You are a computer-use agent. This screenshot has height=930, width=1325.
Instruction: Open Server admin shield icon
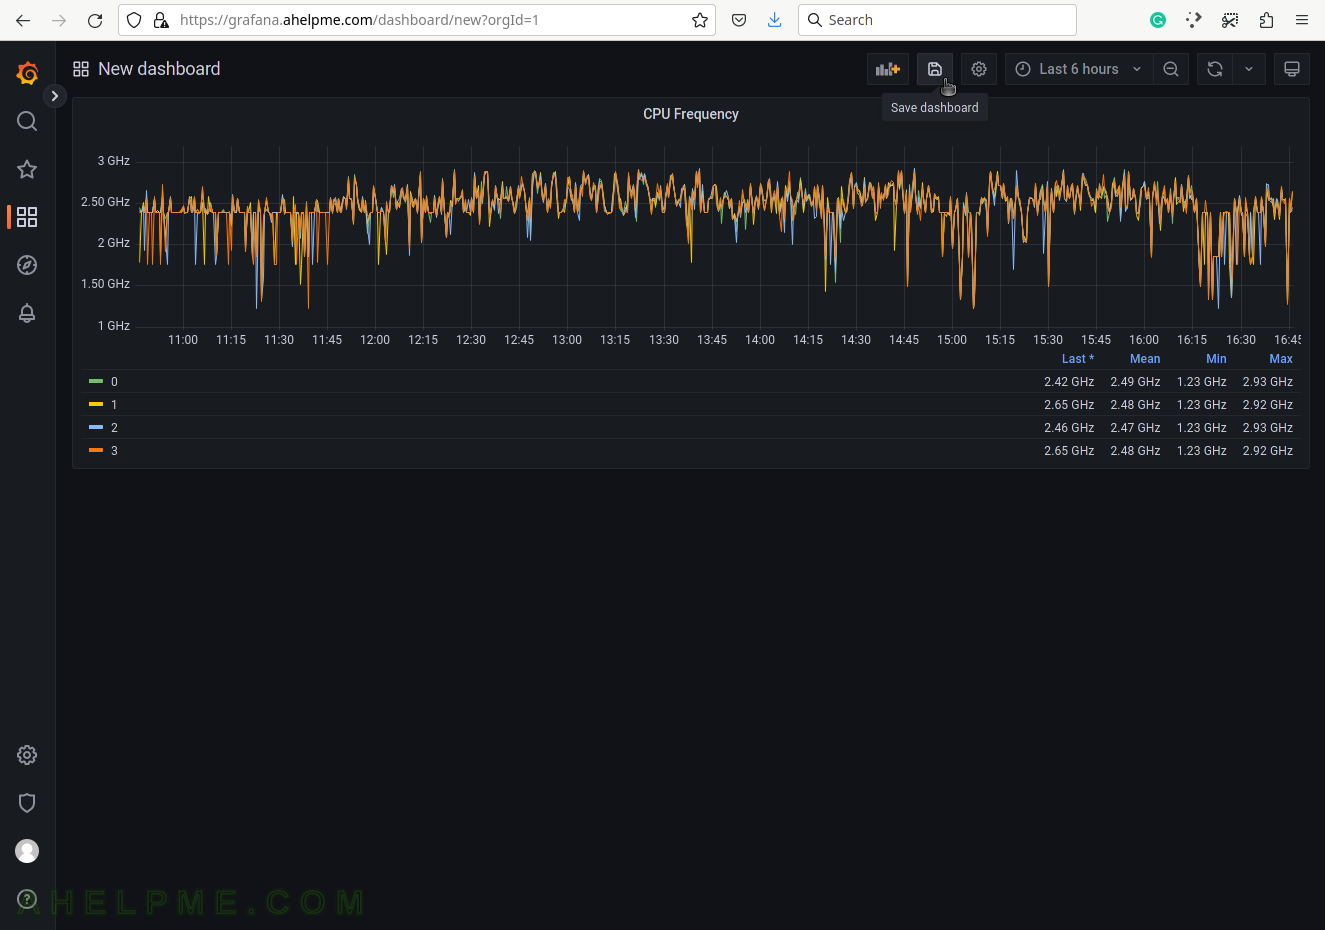27,803
